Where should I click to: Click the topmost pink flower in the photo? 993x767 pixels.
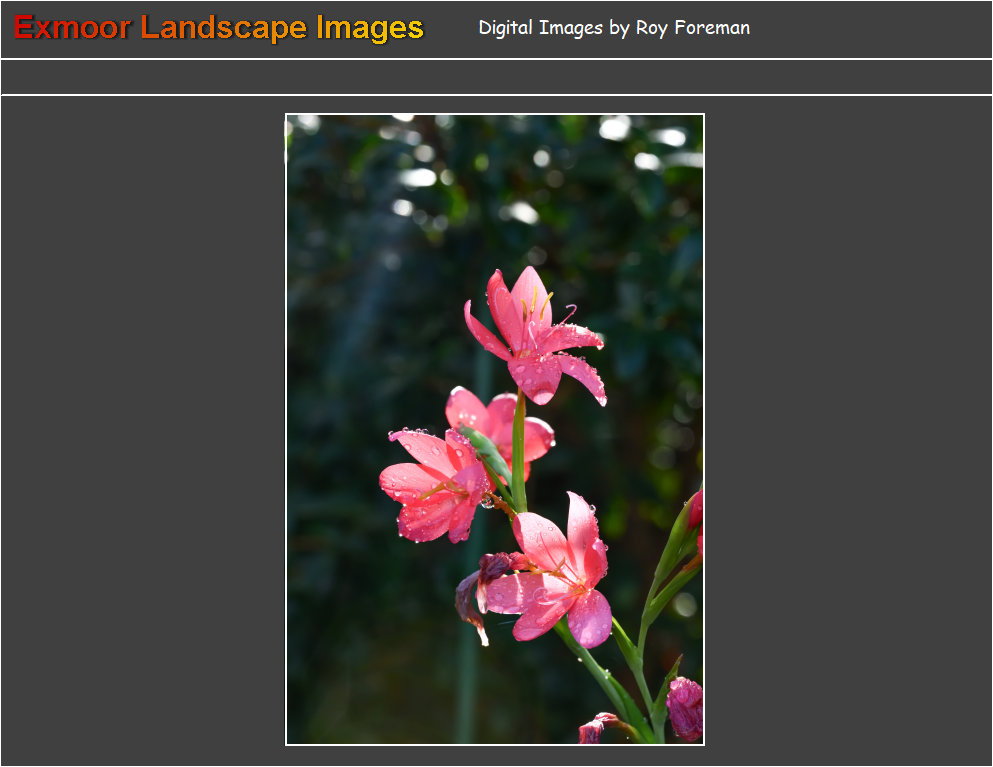point(533,336)
